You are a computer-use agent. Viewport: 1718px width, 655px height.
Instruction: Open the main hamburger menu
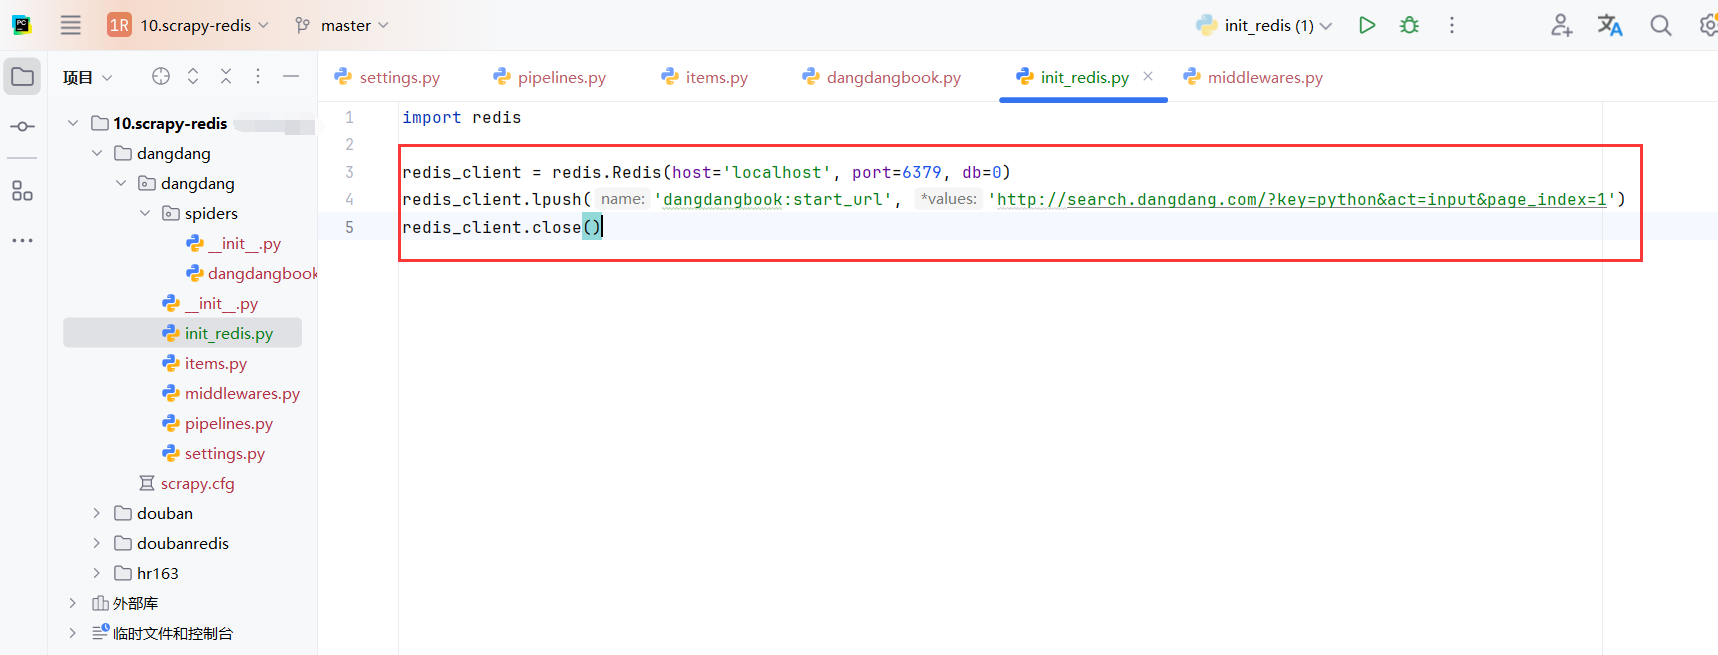coord(70,25)
